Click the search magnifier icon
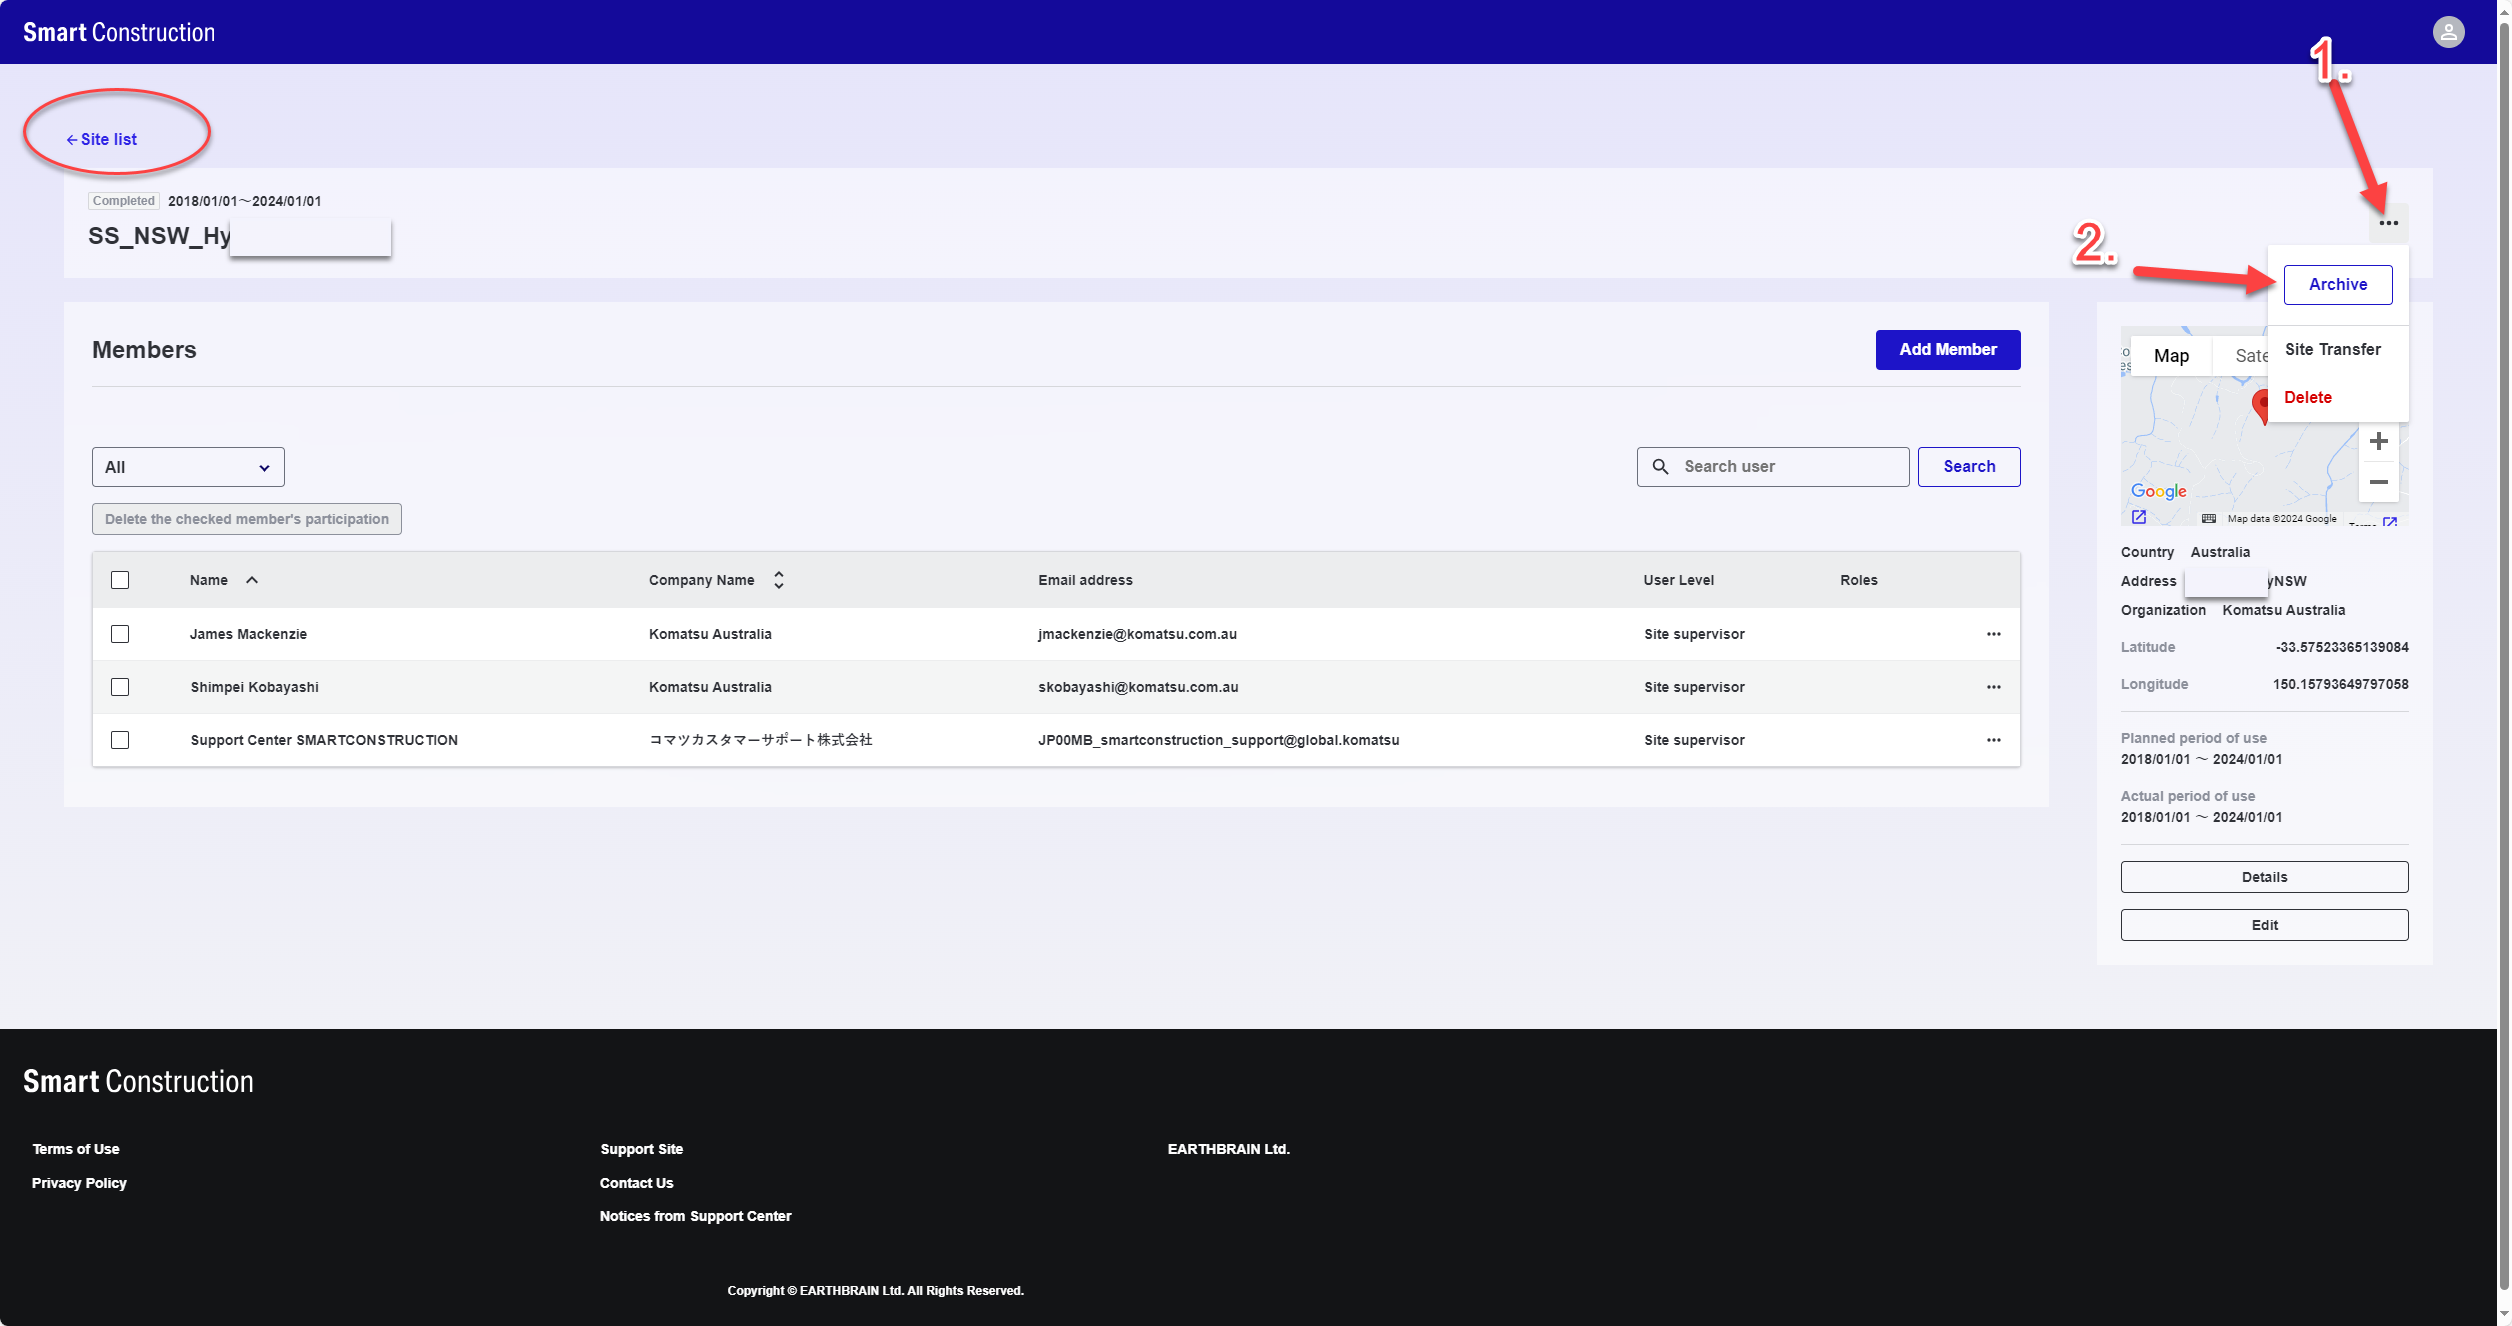Screen dimensions: 2512x1326 (1660, 467)
